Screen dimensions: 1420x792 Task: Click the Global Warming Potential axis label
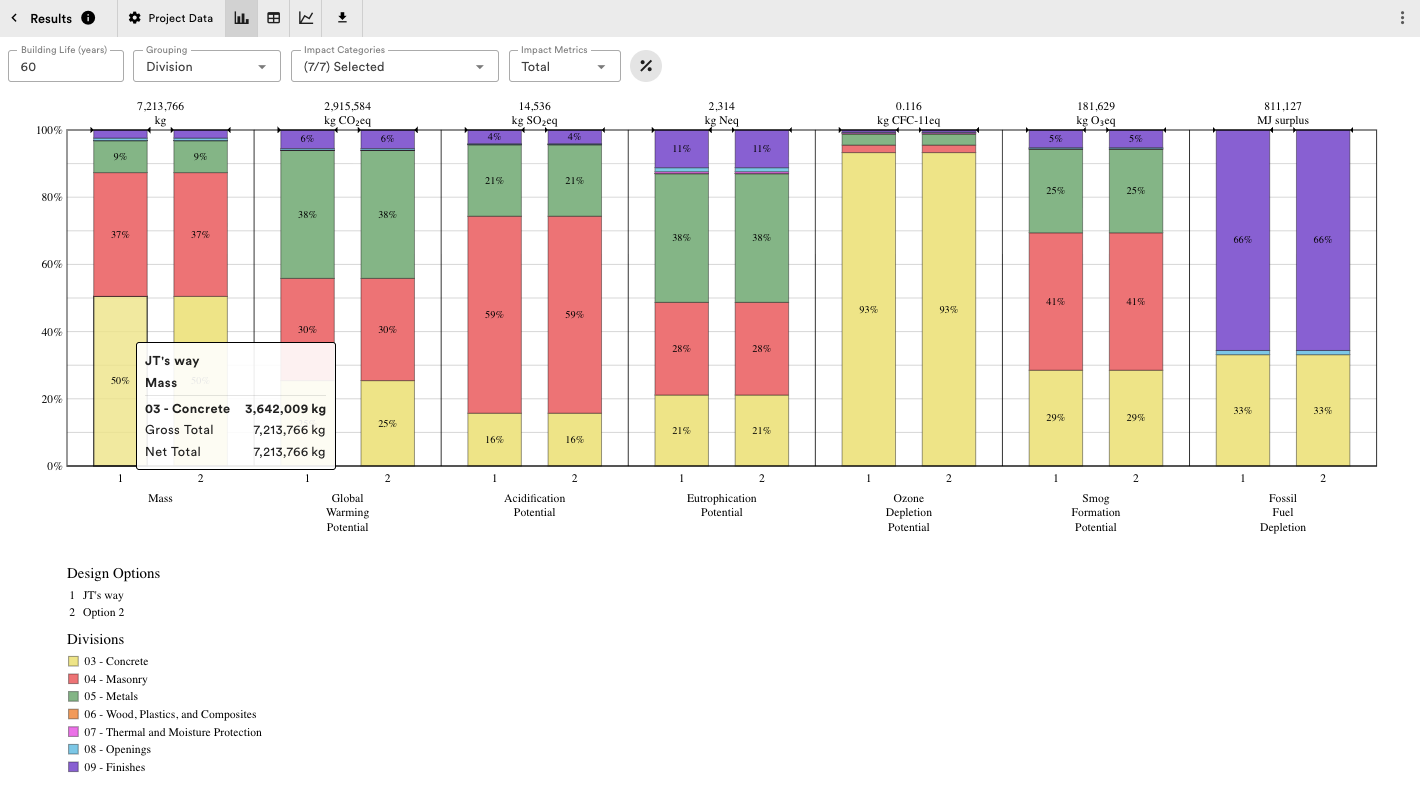pos(347,512)
